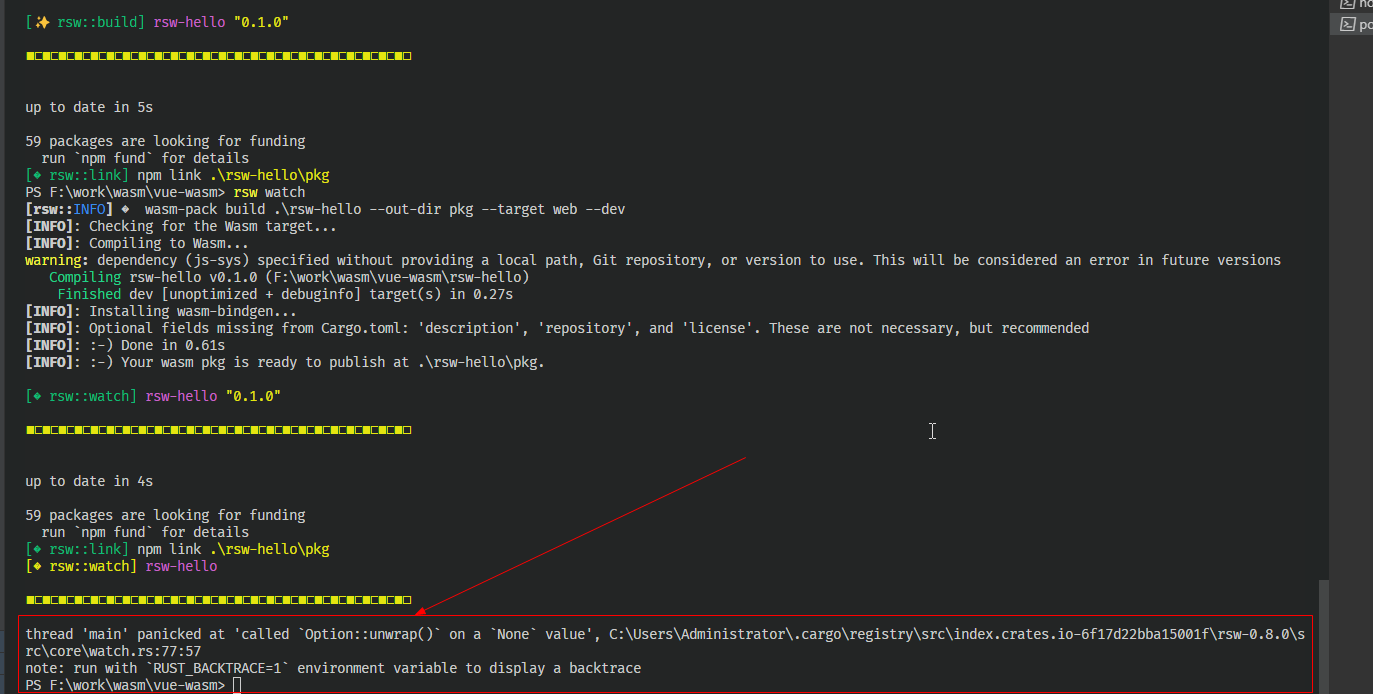Click the terminal scrollbar thumb
The height and width of the screenshot is (694, 1373).
pos(1324,636)
